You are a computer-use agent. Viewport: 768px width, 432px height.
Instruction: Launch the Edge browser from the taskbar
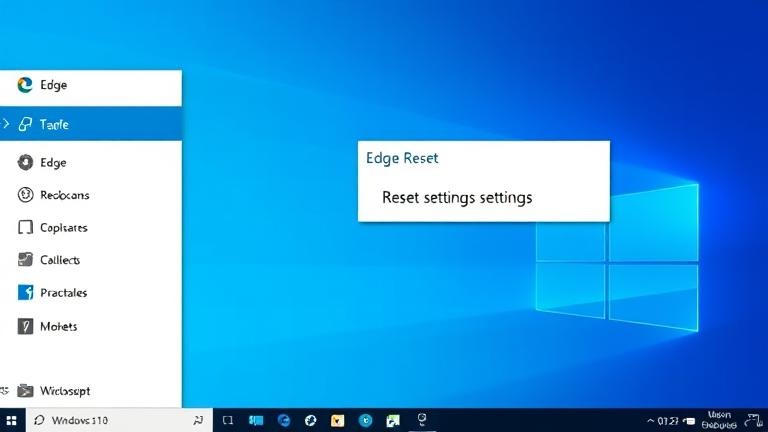pos(284,420)
